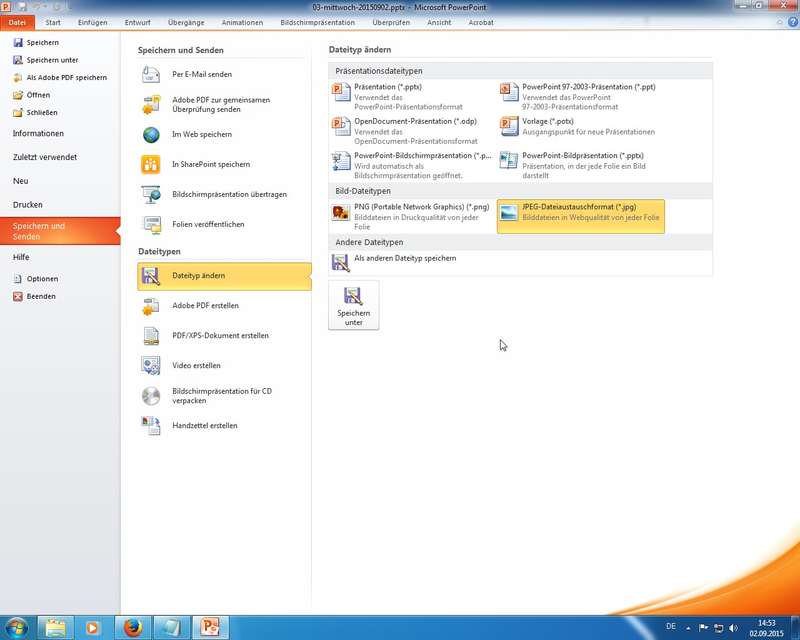Screen dimensions: 800x640
Task: Click the PDF/XPS-Dokument erstellen icon
Action: tap(151, 336)
